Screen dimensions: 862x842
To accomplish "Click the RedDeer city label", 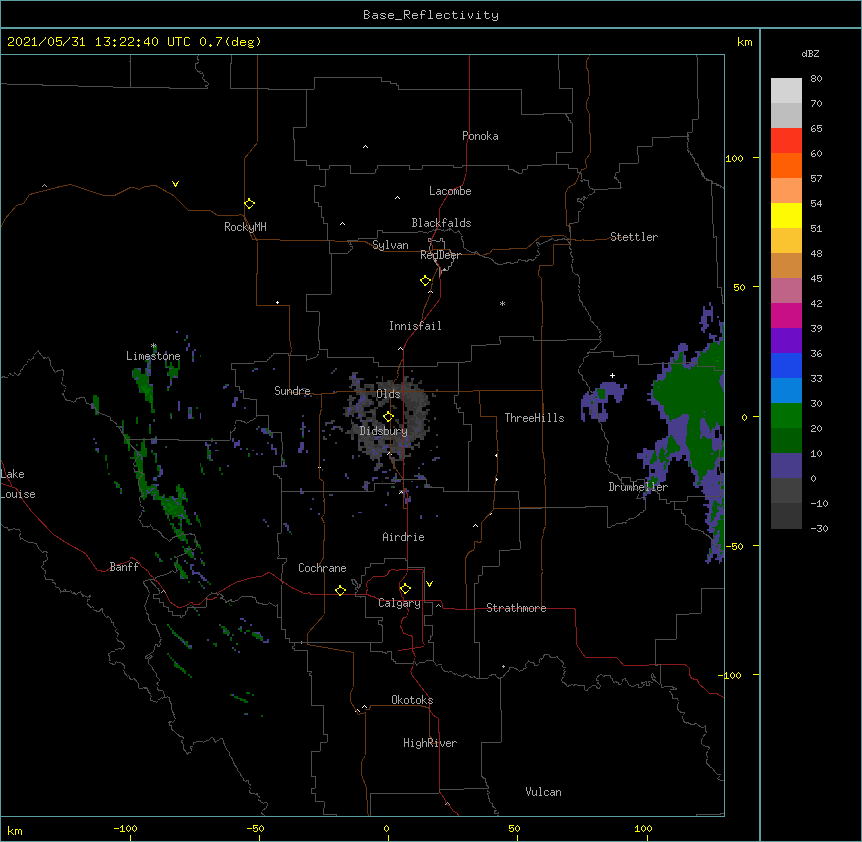I will point(440,255).
